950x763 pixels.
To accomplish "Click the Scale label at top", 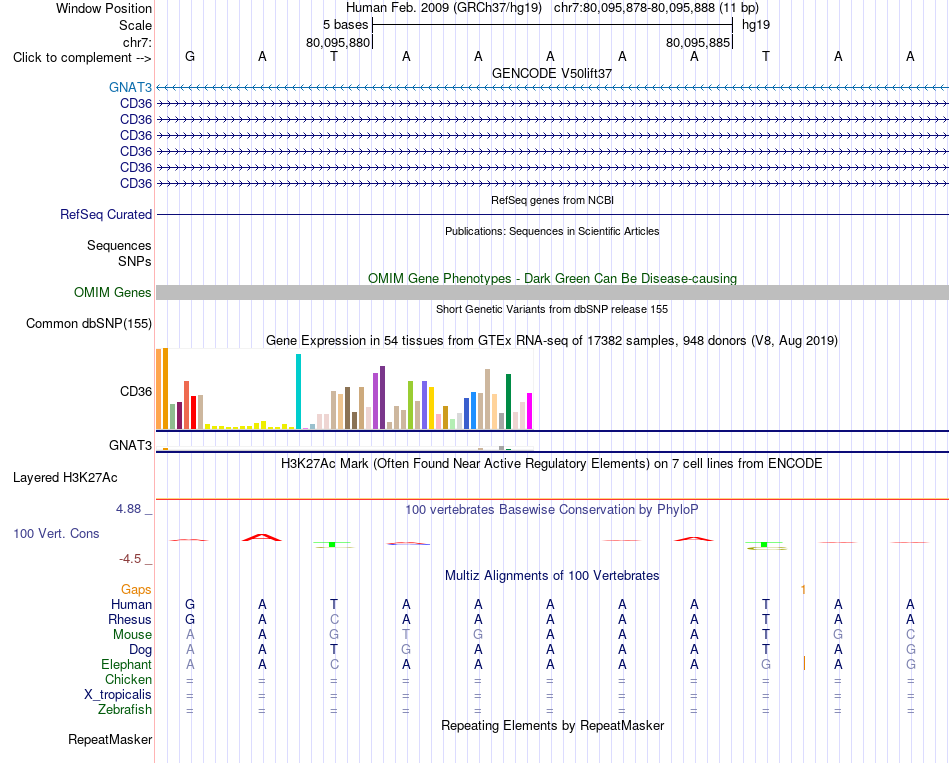I will coord(136,25).
